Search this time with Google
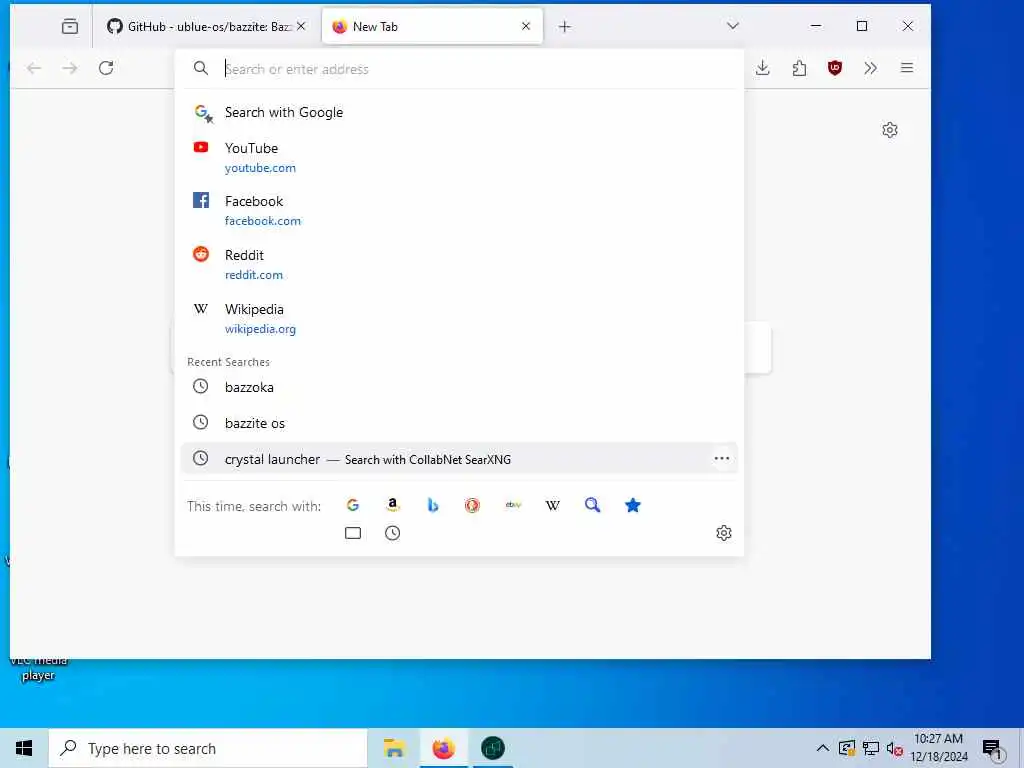The image size is (1024, 768). pos(353,505)
